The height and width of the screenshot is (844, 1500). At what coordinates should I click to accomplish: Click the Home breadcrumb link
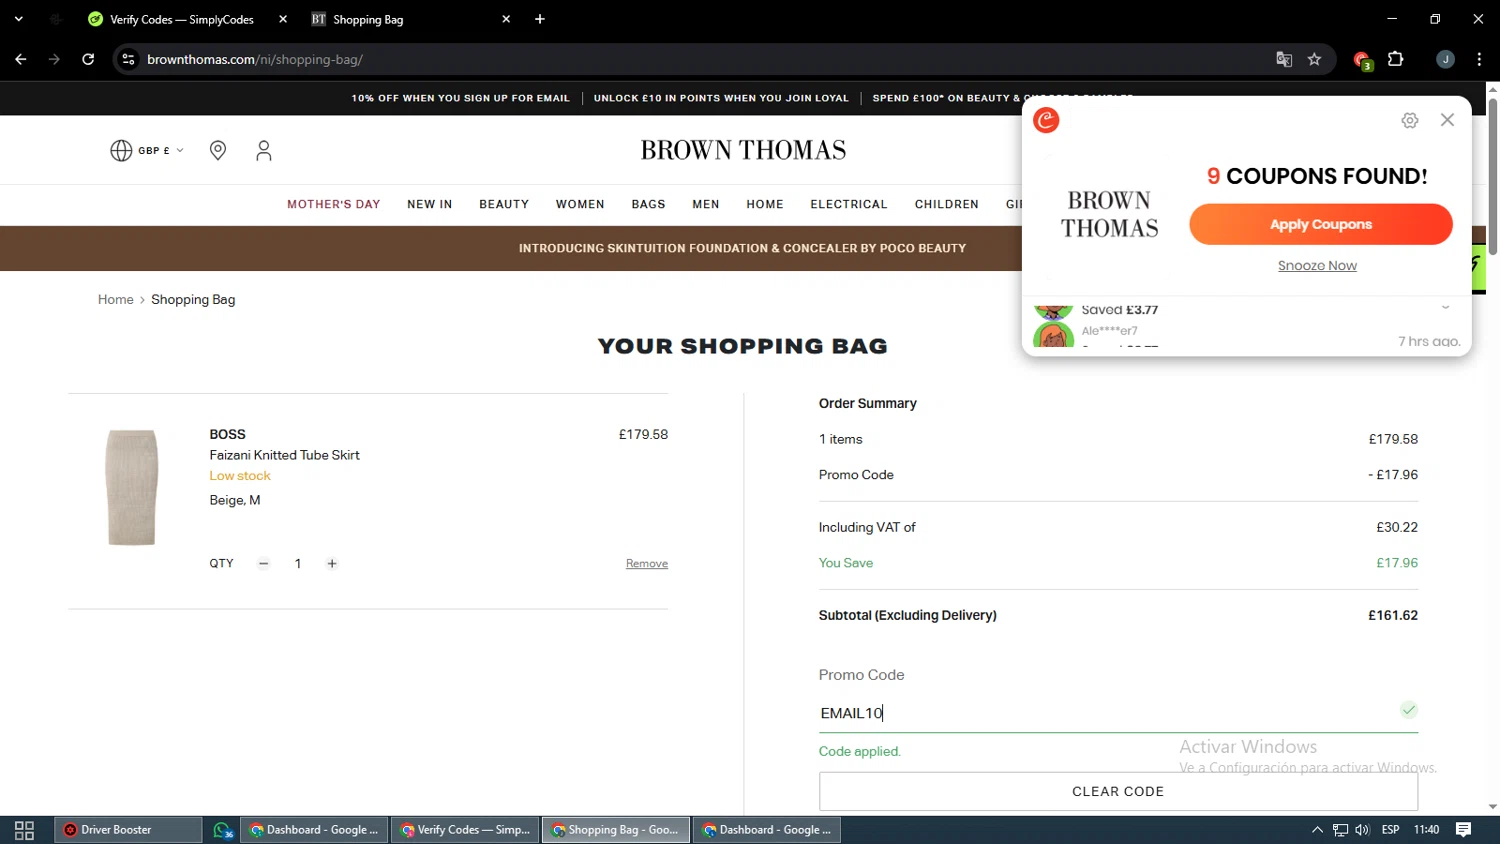[x=115, y=299]
